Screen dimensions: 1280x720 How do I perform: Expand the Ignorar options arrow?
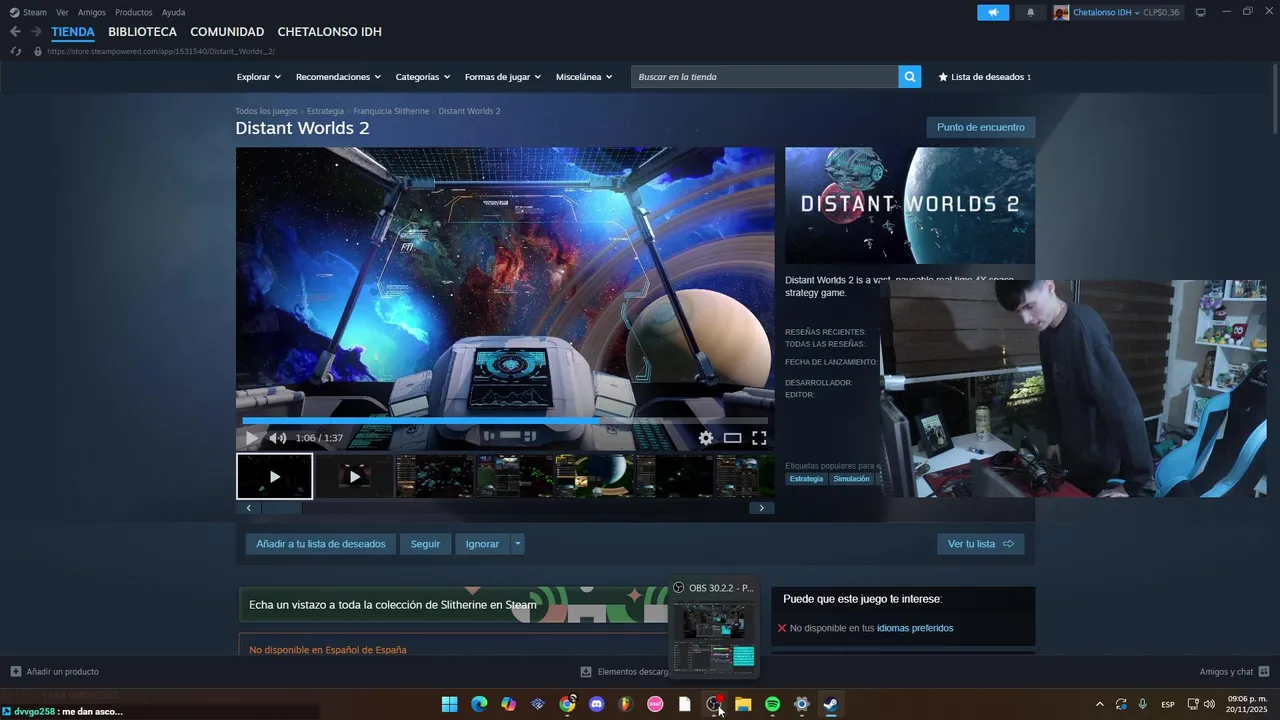point(517,544)
